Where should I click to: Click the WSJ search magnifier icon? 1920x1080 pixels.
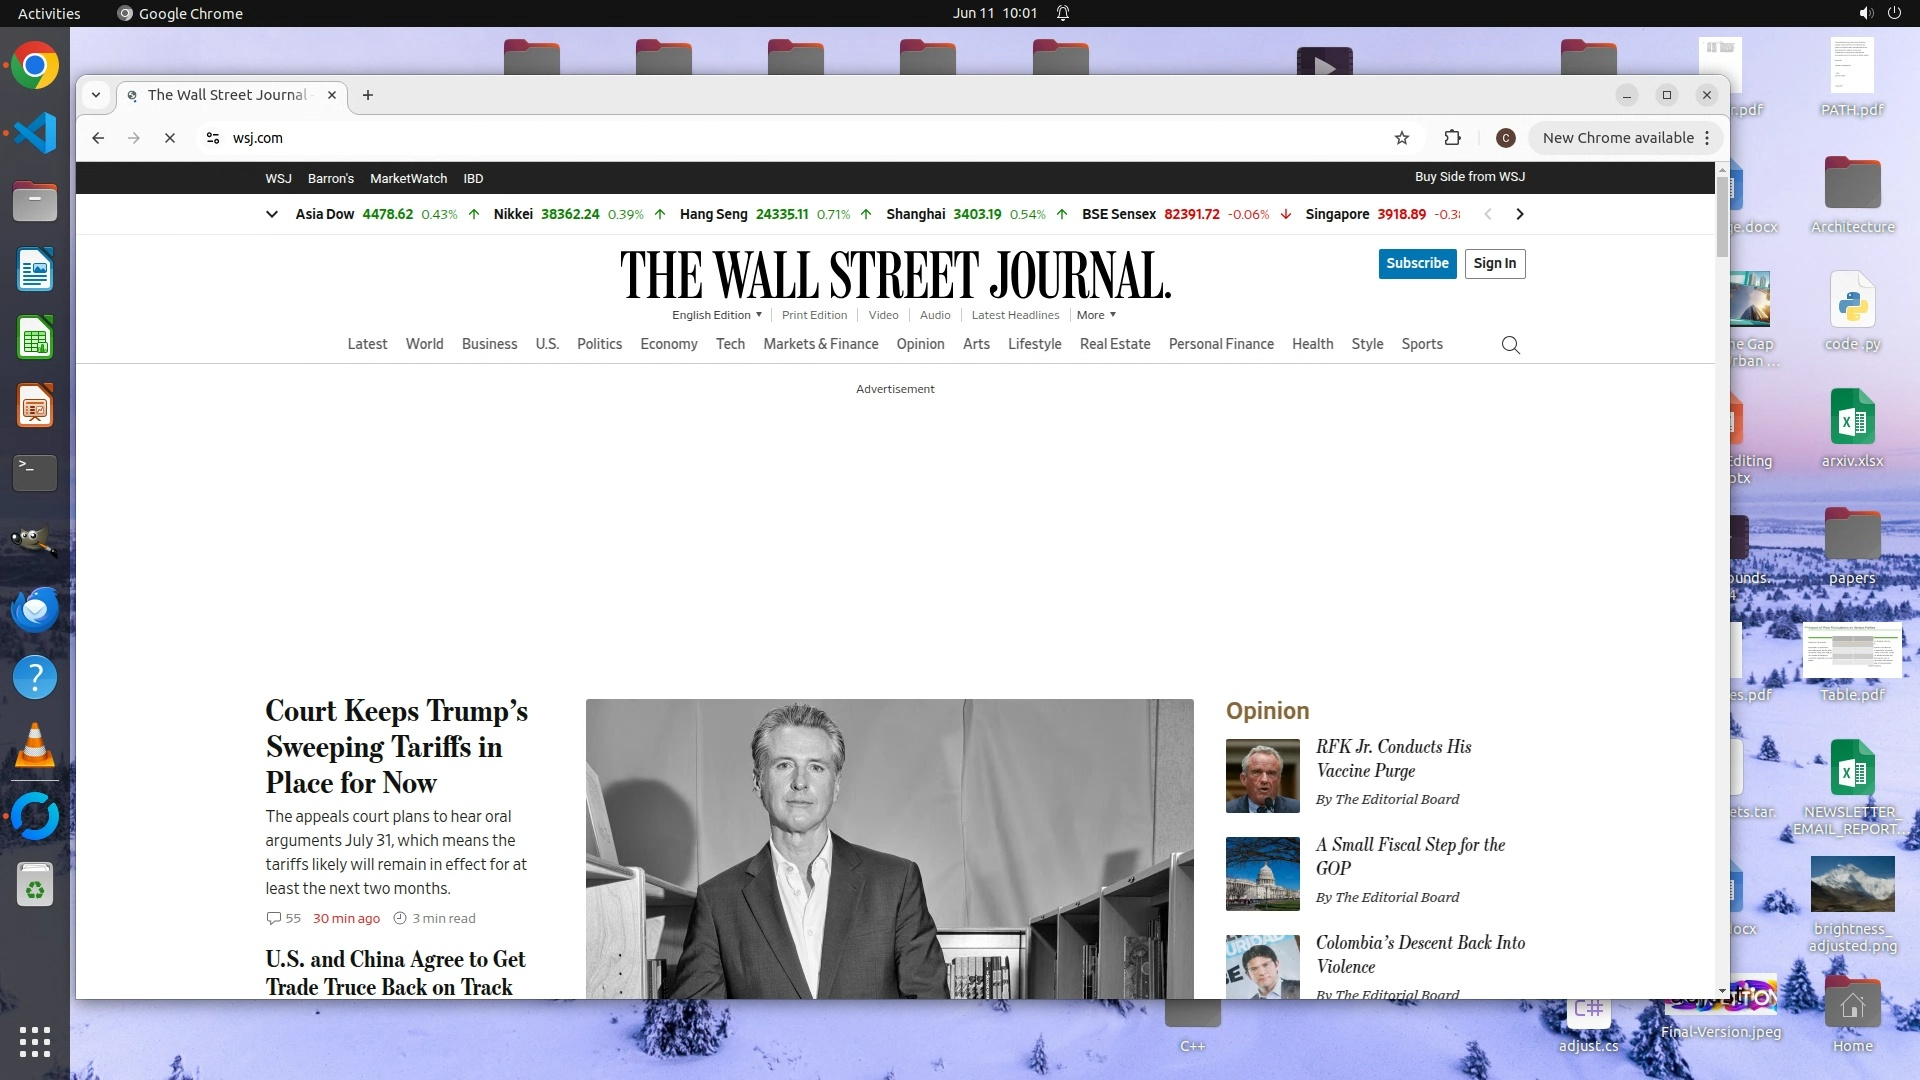coord(1510,345)
